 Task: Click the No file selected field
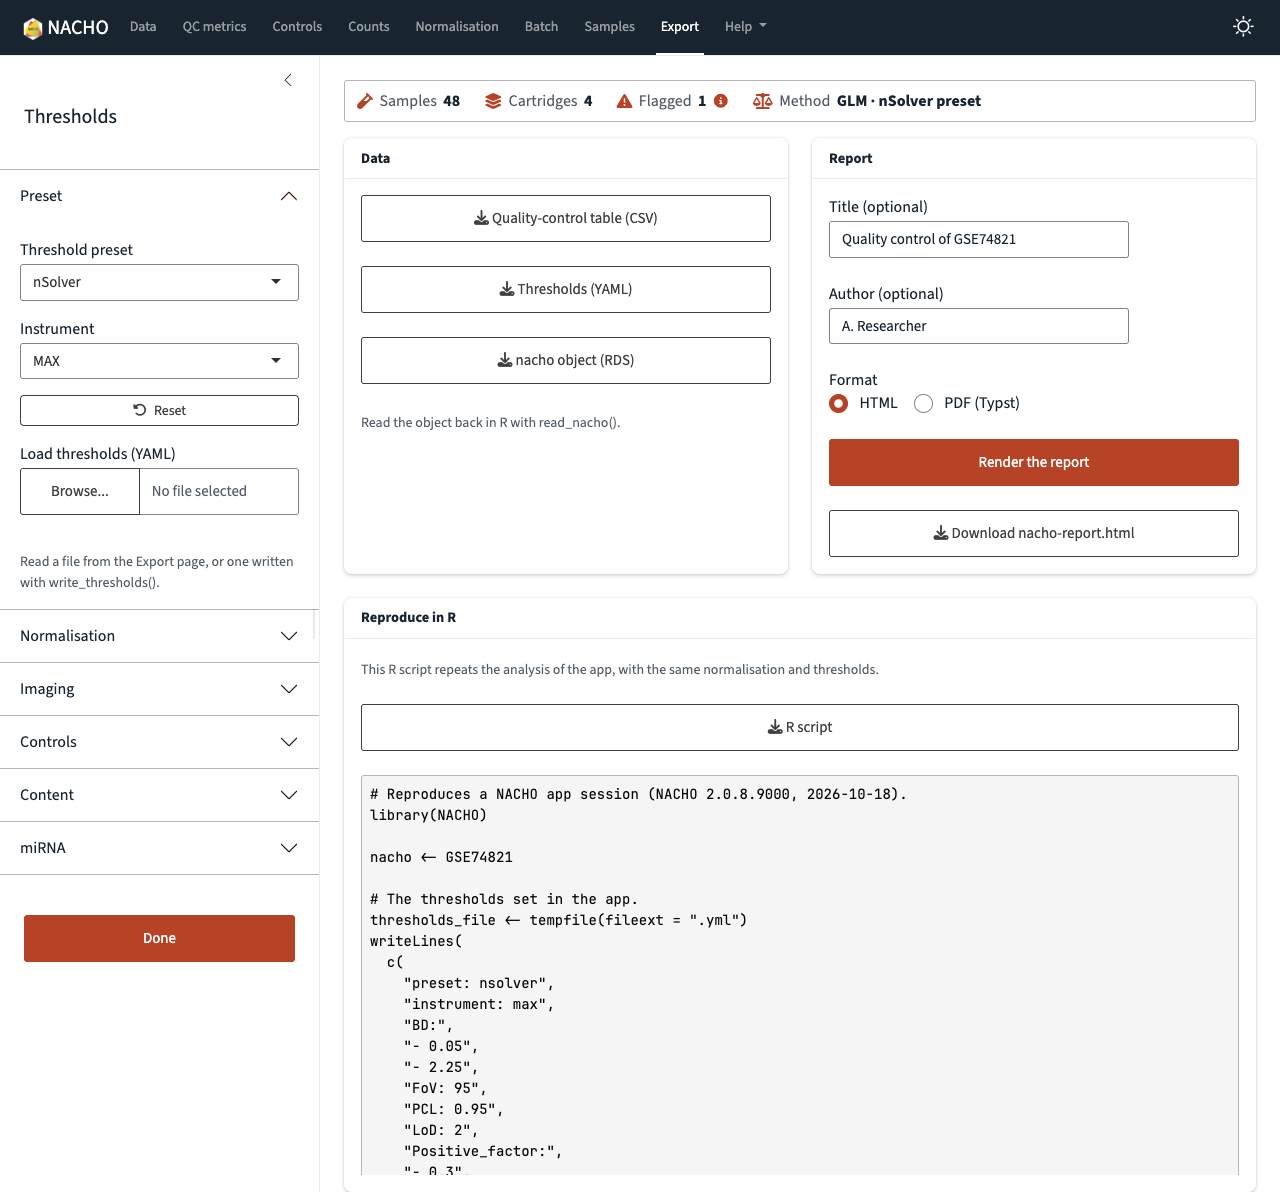tap(219, 491)
